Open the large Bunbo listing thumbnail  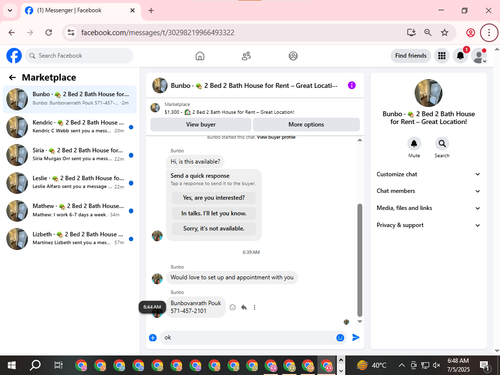[428, 93]
